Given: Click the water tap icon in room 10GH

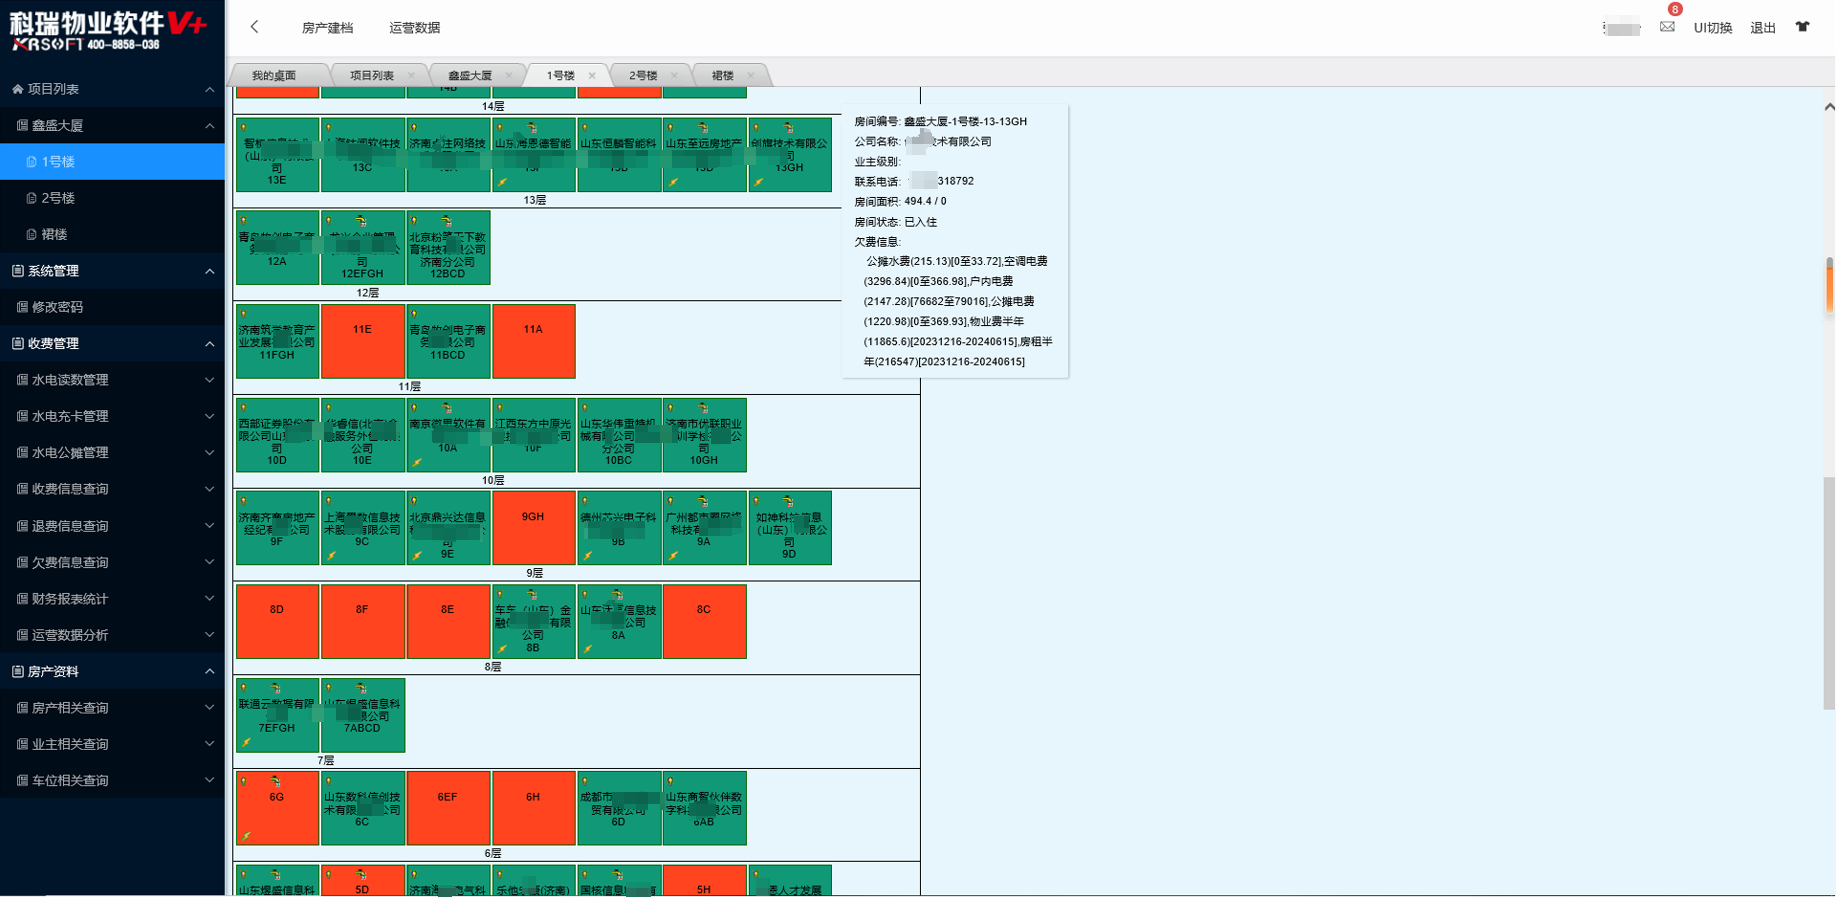Looking at the screenshot, I should pyautogui.click(x=703, y=408).
